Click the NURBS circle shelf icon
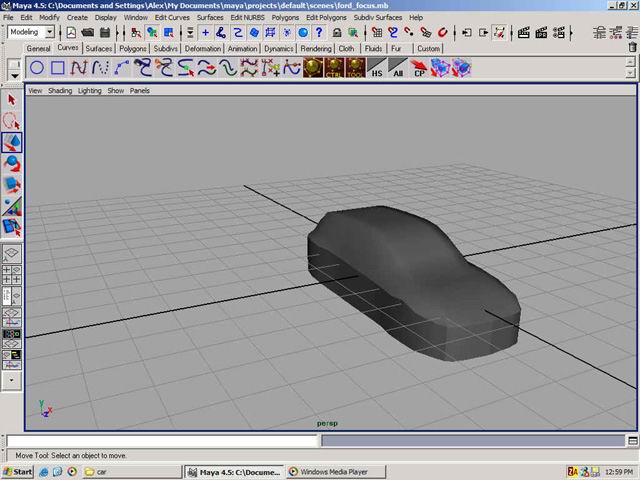The image size is (640, 480). 36,68
